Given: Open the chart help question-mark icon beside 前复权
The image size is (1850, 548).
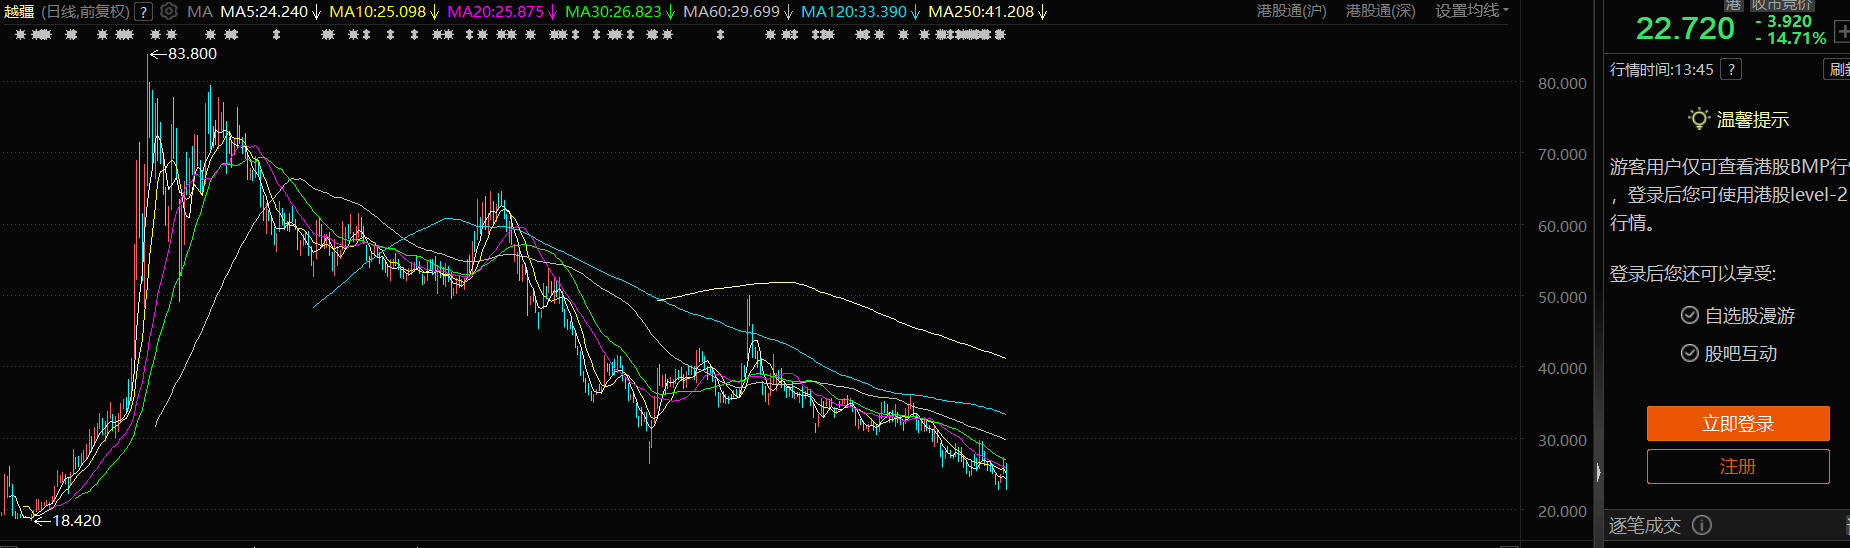Looking at the screenshot, I should point(143,12).
